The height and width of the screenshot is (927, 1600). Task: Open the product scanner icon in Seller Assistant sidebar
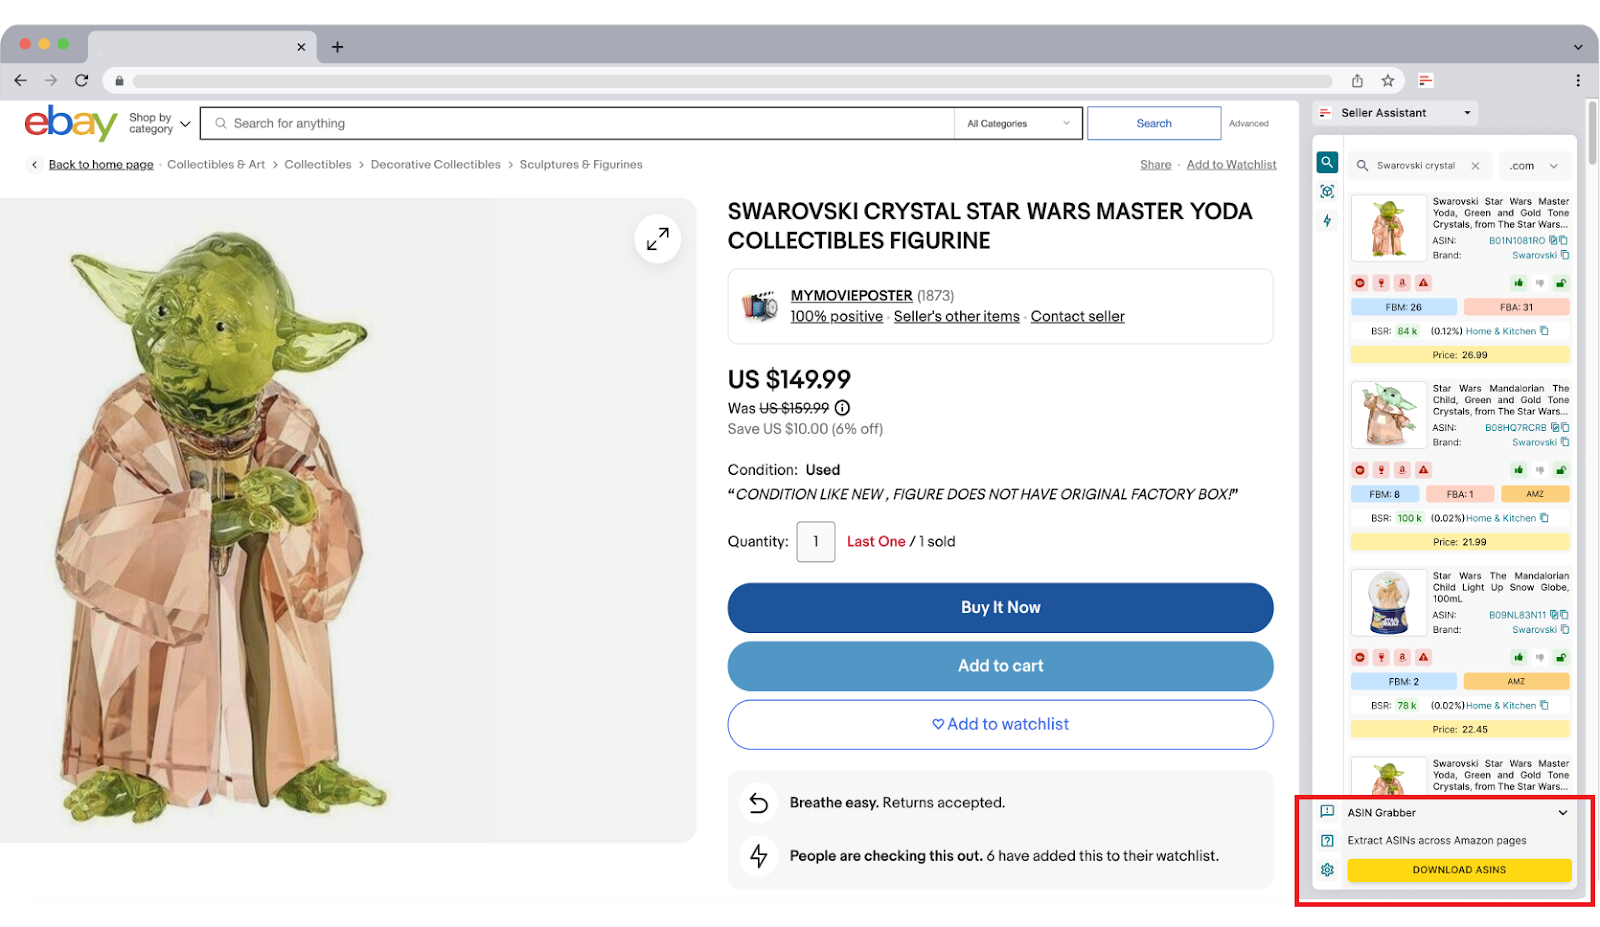click(x=1327, y=191)
